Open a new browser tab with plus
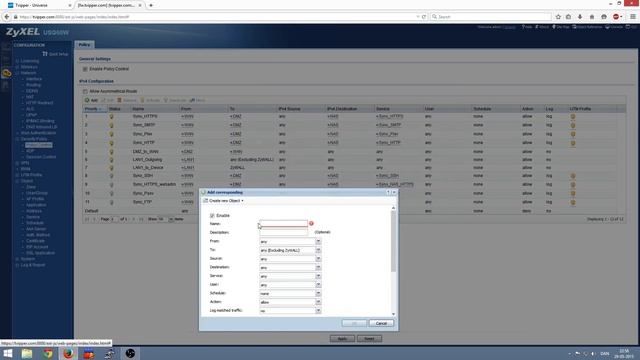 click(151, 5)
